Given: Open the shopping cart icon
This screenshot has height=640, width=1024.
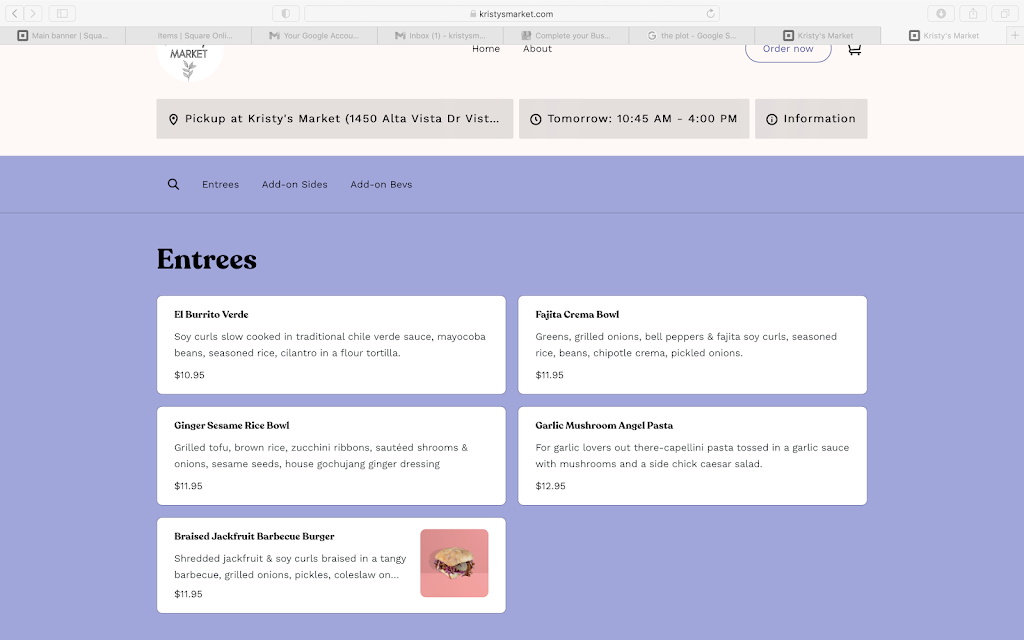Looking at the screenshot, I should (x=854, y=49).
